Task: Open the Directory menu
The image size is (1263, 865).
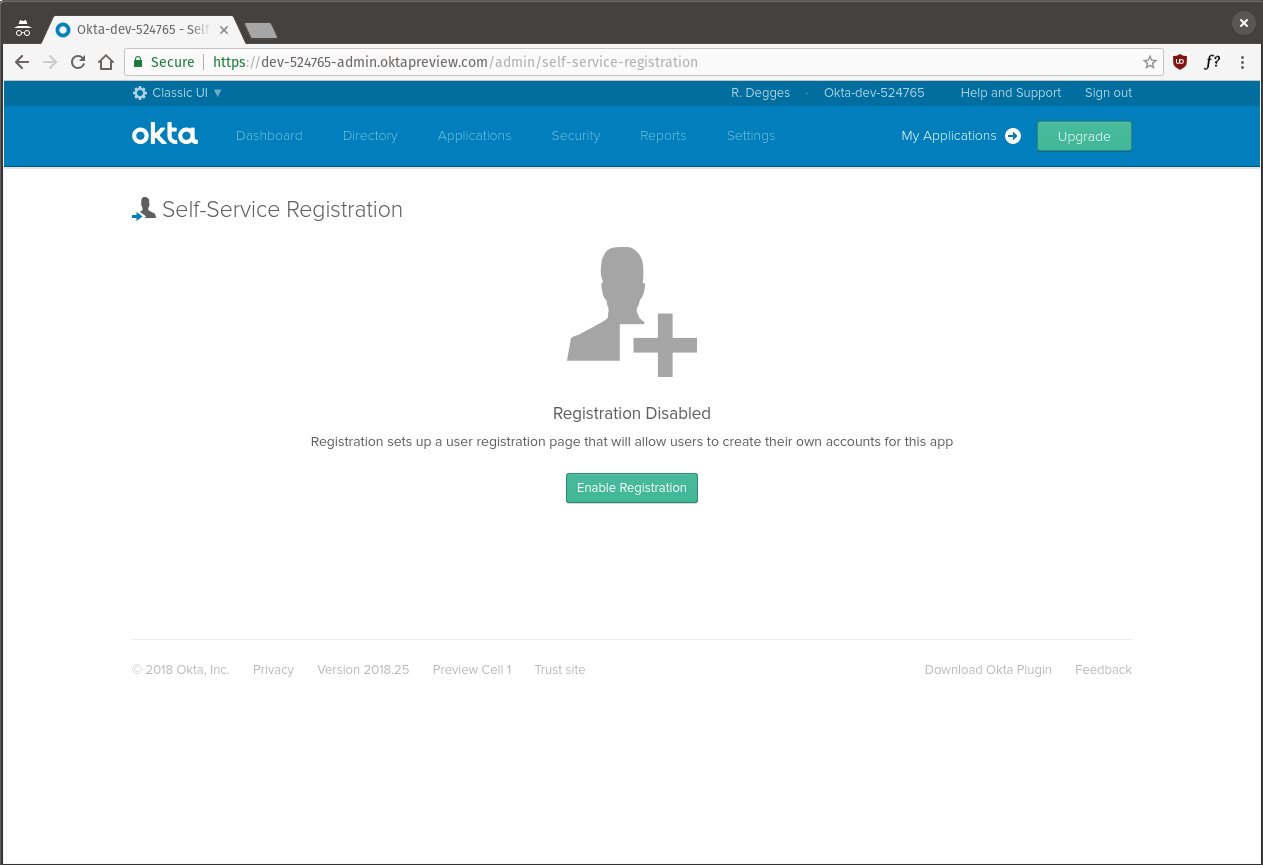Action: (370, 135)
